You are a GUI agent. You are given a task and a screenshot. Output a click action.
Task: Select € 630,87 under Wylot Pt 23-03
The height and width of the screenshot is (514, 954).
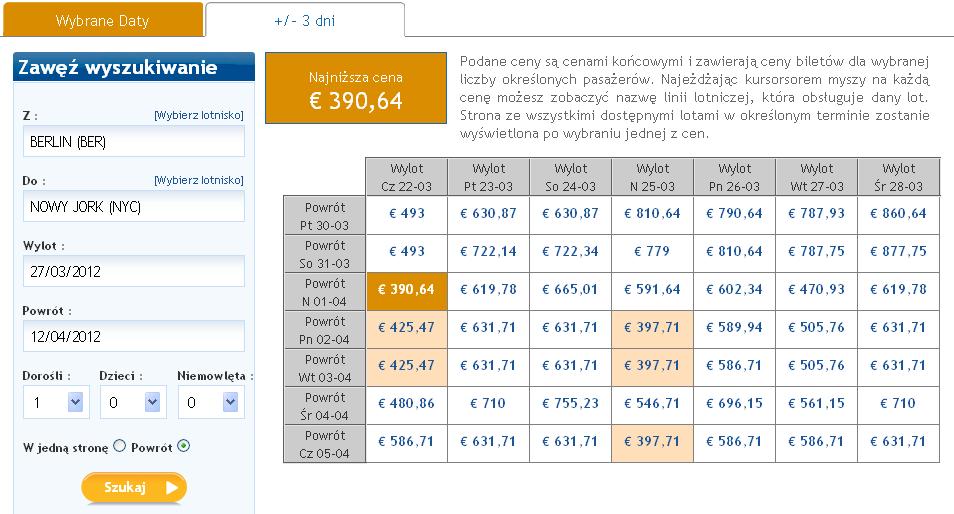pyautogui.click(x=489, y=214)
